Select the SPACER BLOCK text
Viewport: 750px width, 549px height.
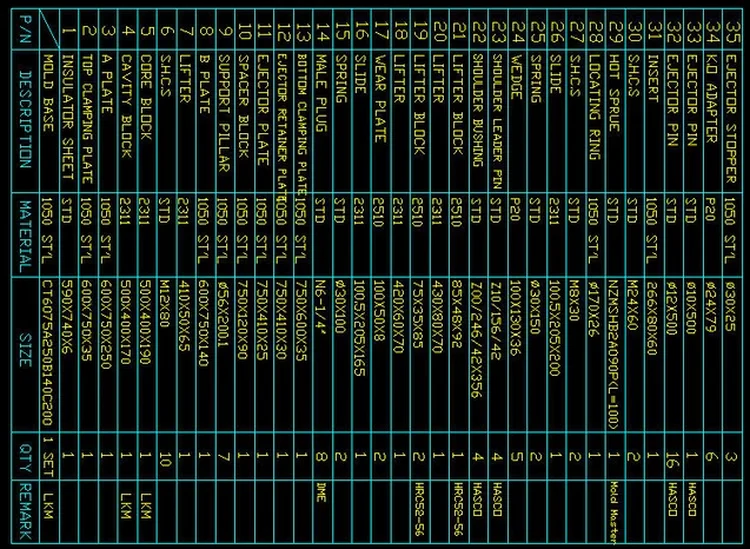point(243,106)
